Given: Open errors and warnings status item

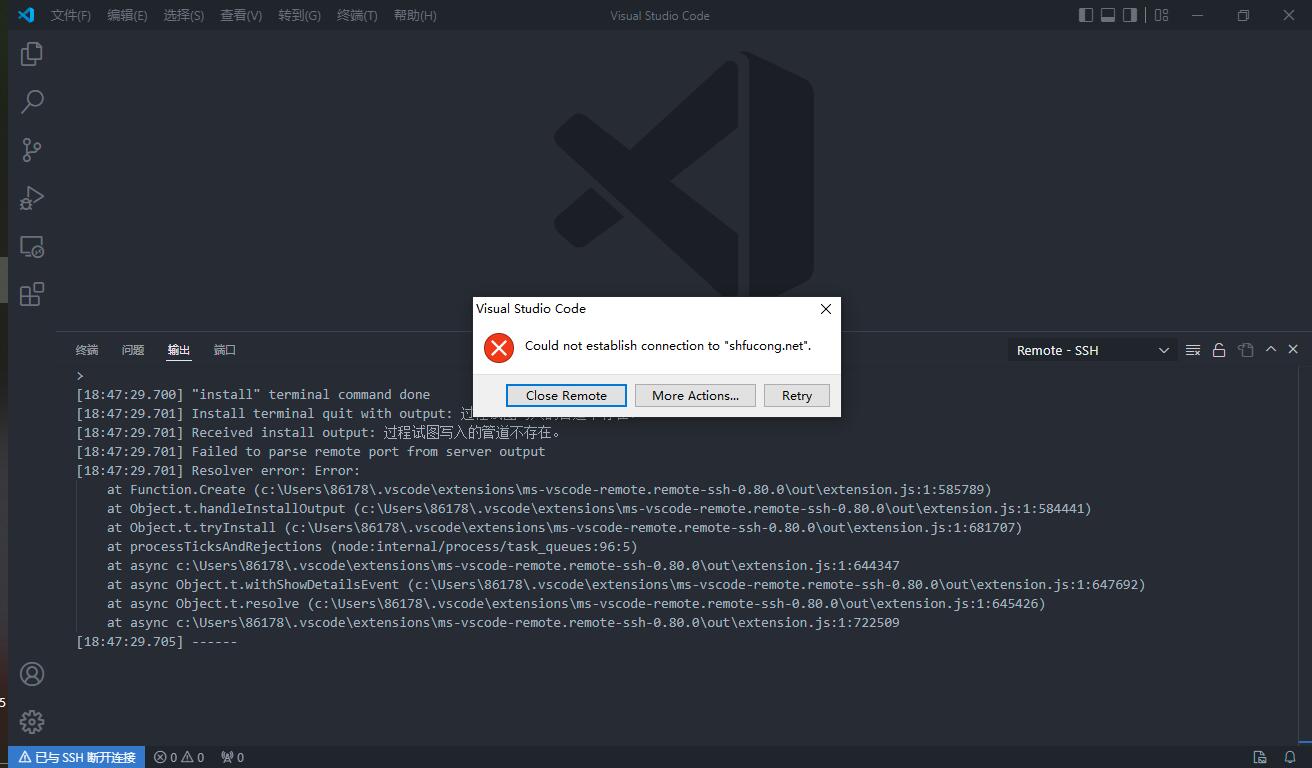Looking at the screenshot, I should point(179,757).
